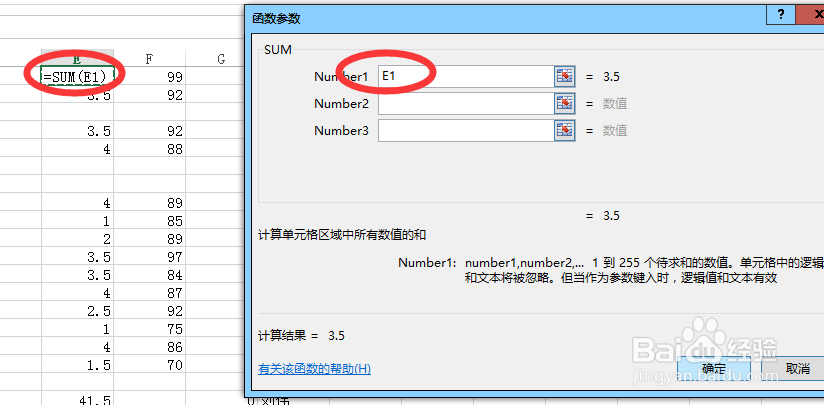Click the Number3 label in the dialog
This screenshot has width=824, height=405.
[x=342, y=130]
